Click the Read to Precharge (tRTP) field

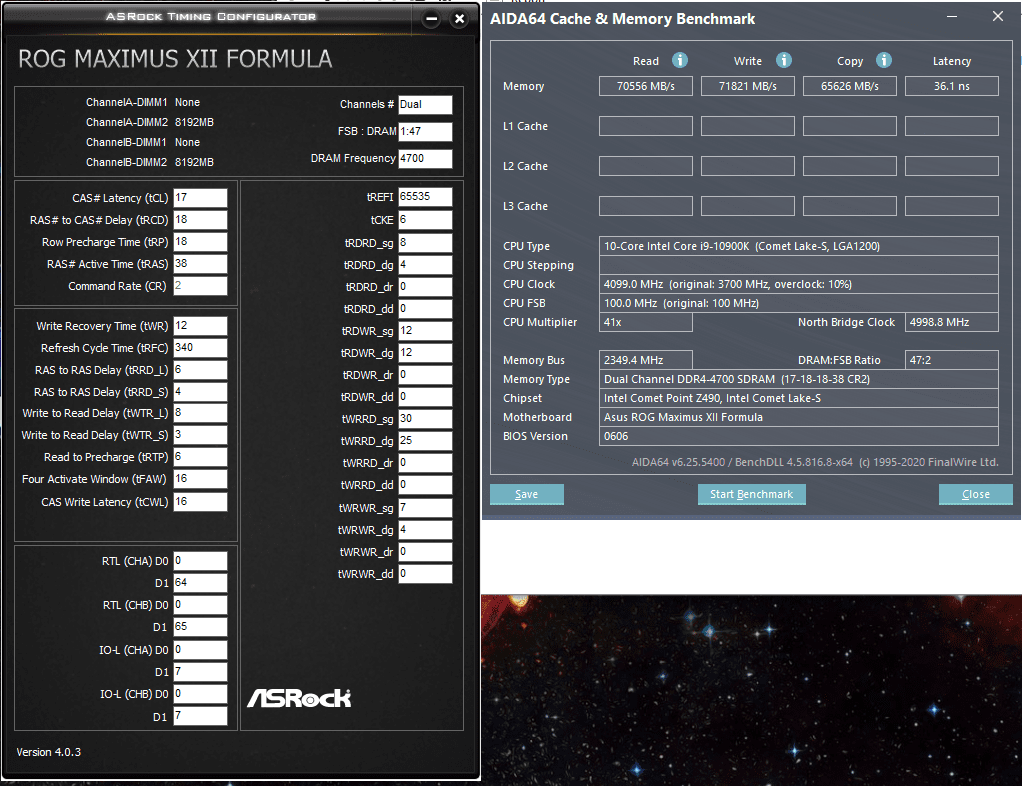[200, 457]
